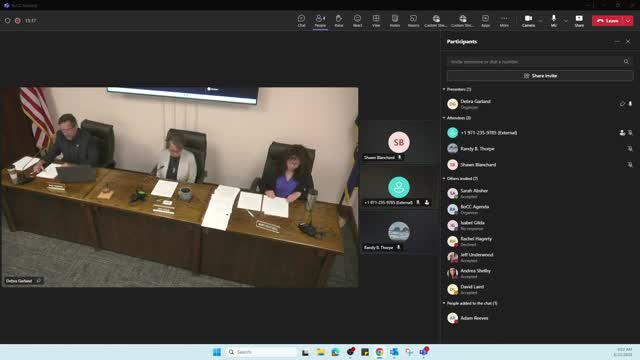
Task: Toggle the People panel button
Action: (320, 20)
